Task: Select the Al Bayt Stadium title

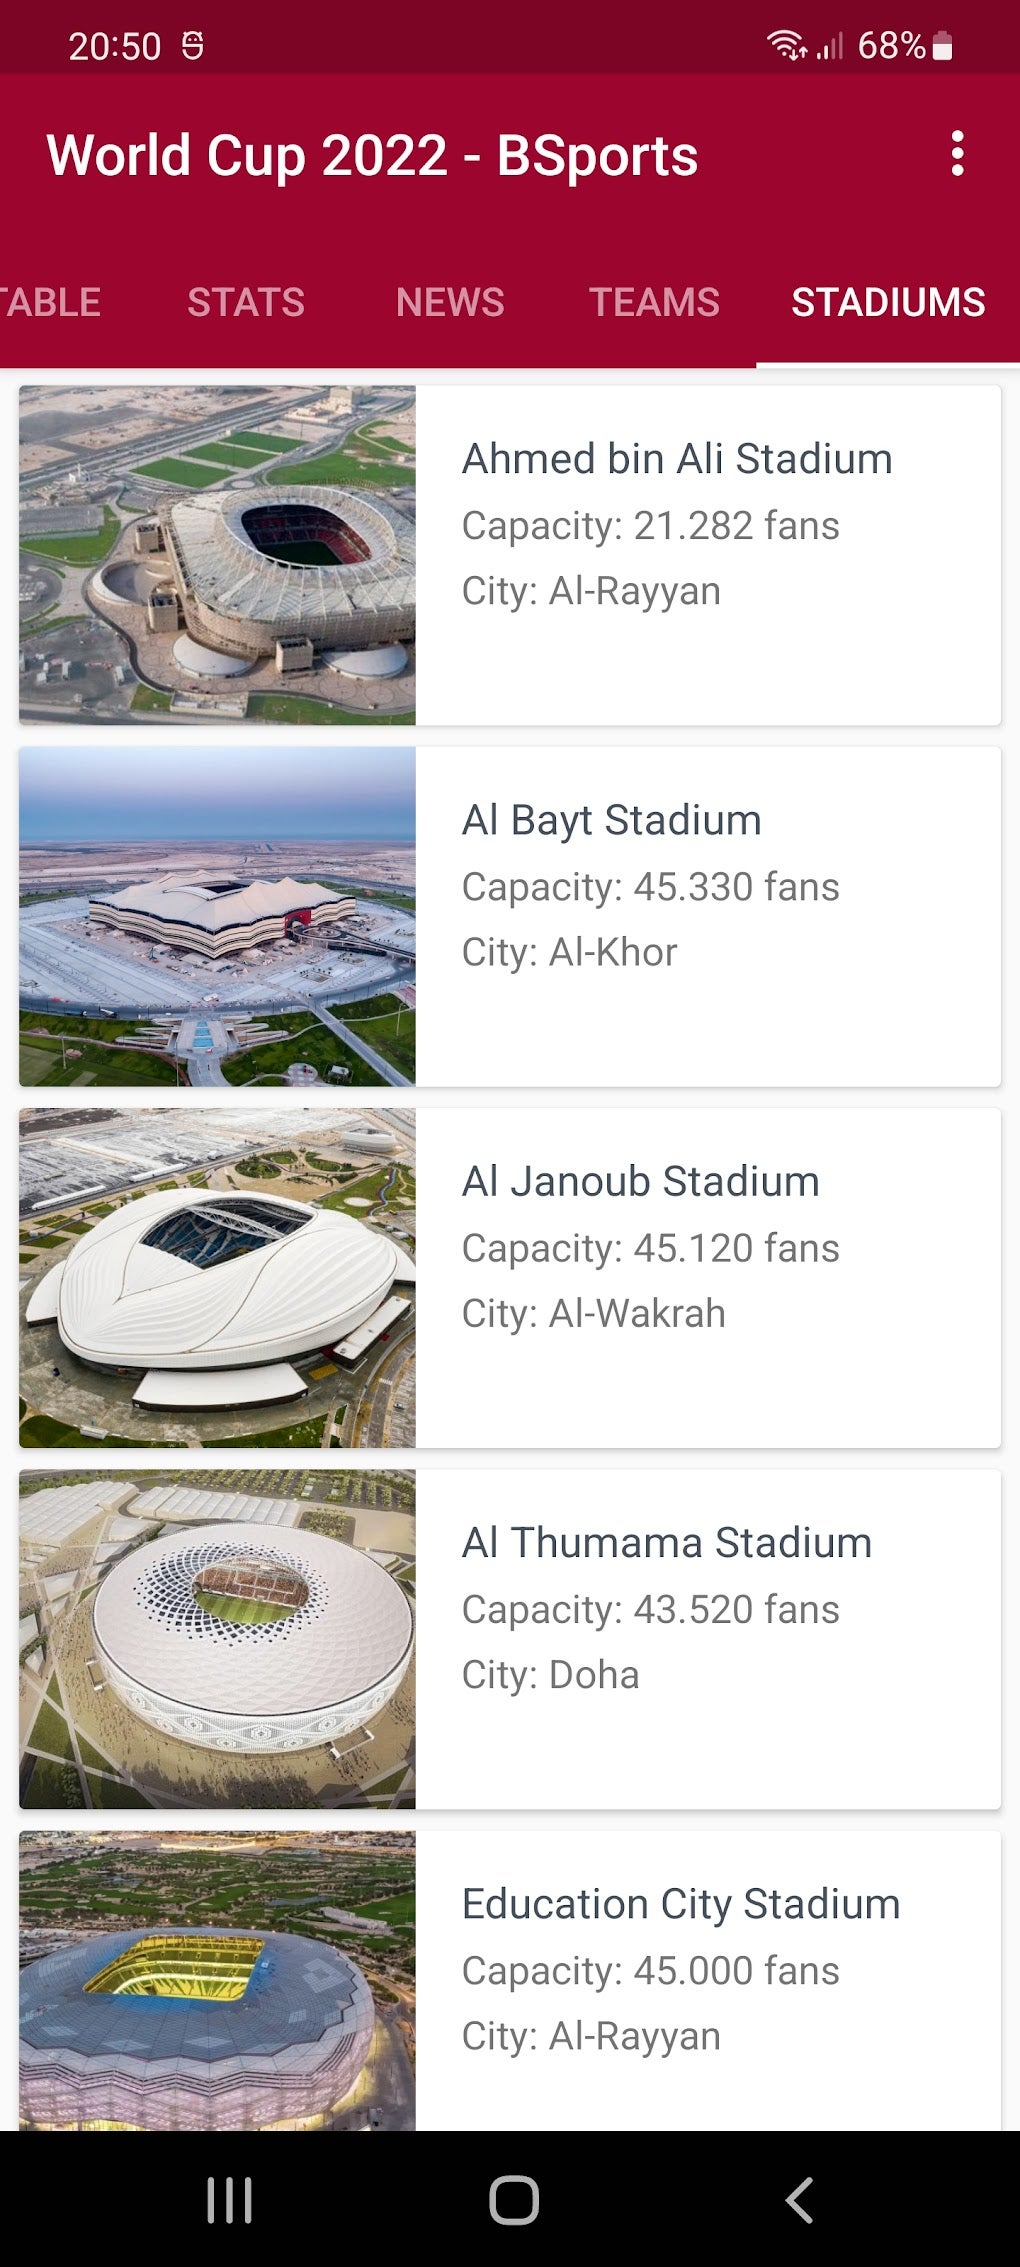Action: (611, 820)
